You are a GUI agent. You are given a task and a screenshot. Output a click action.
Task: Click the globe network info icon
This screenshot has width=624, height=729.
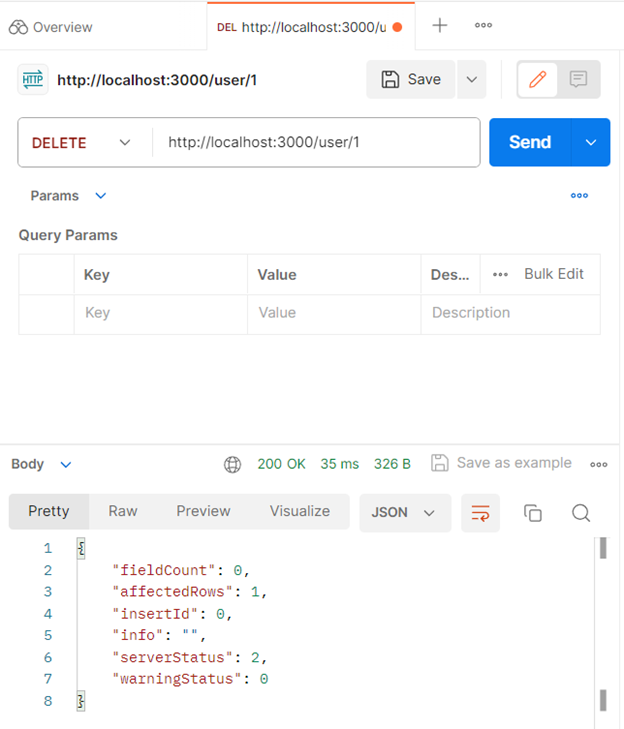[233, 464]
